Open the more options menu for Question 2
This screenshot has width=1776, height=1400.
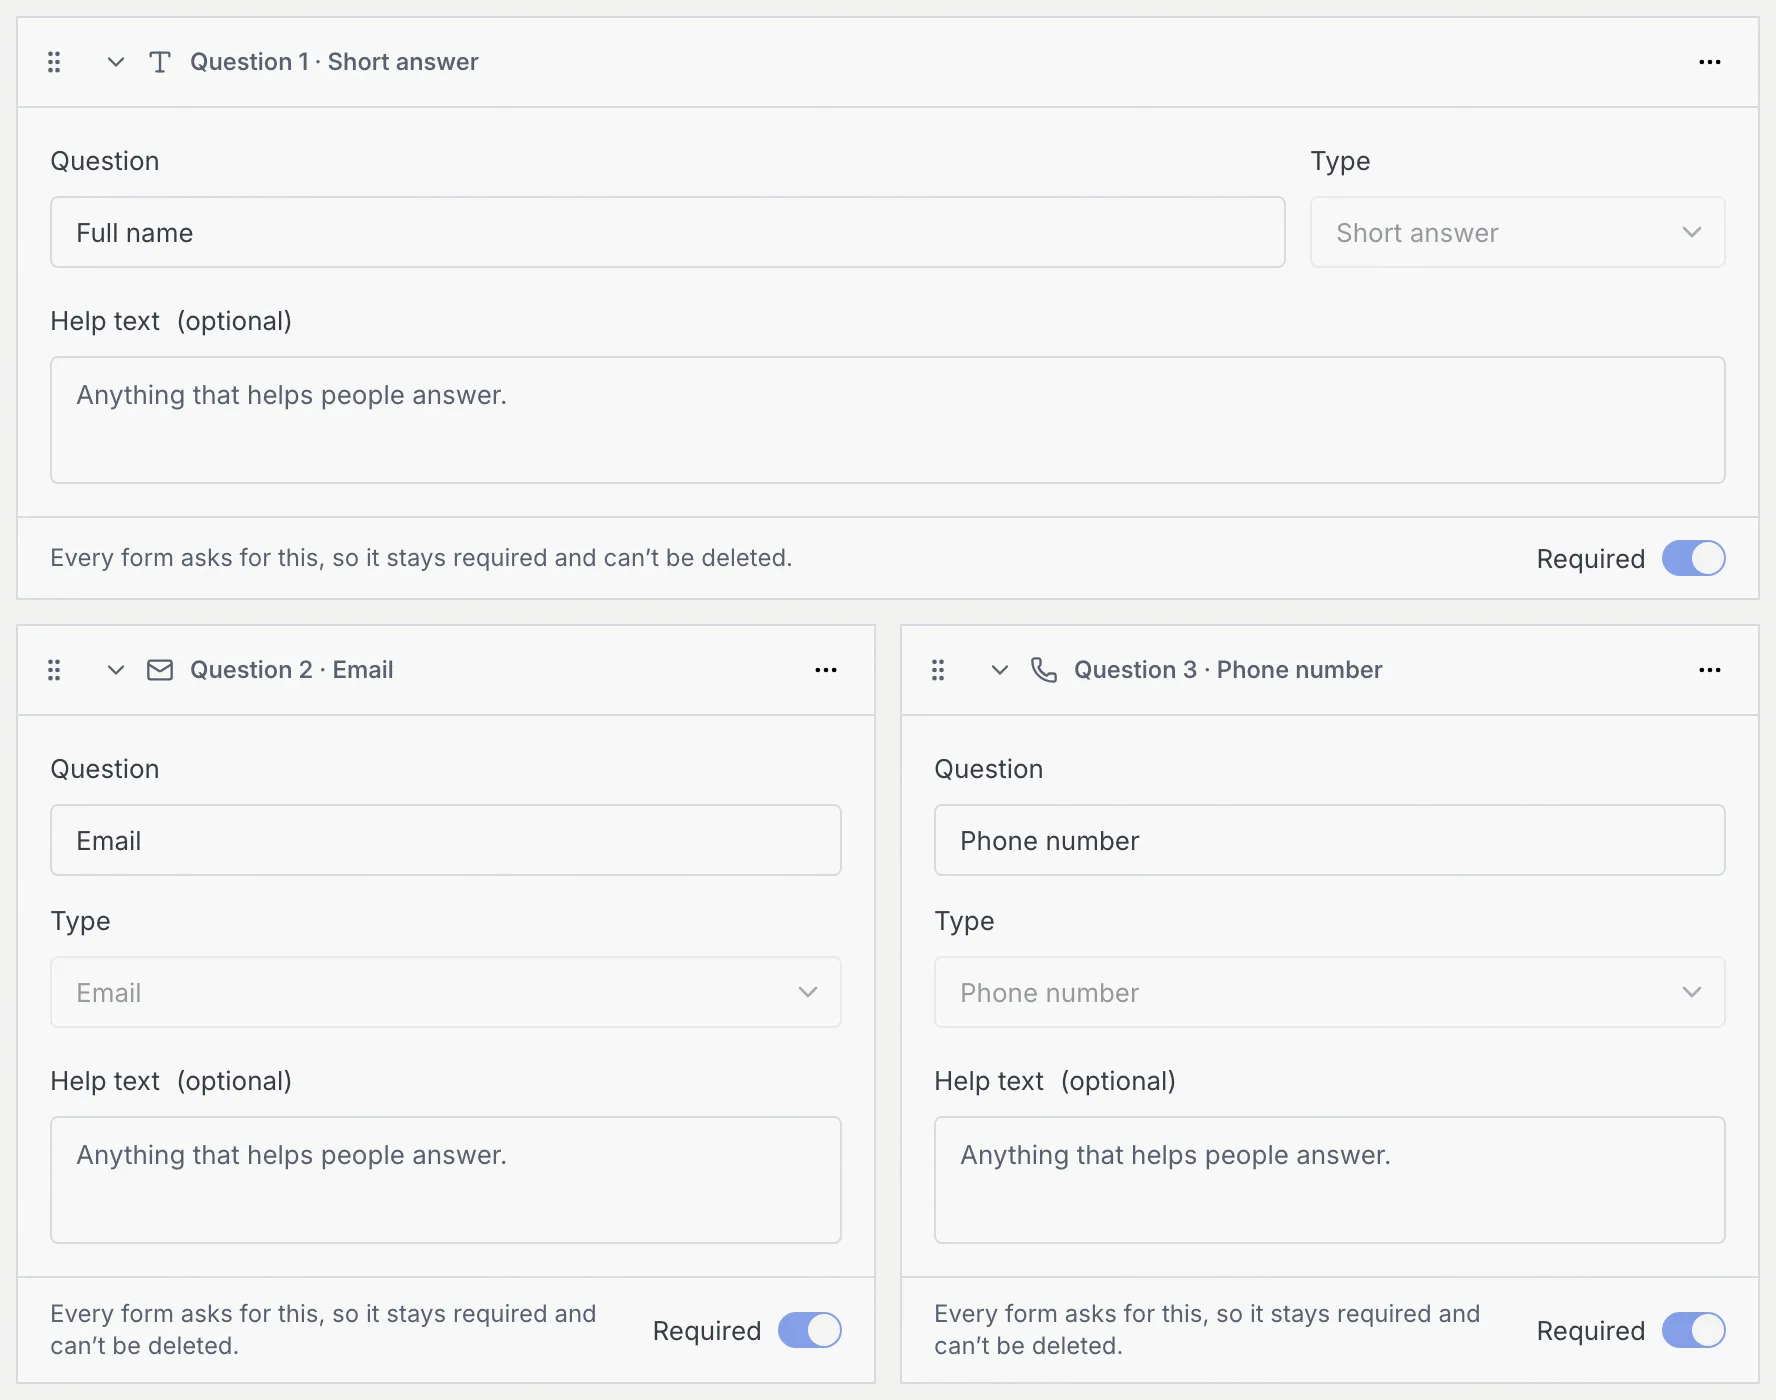click(x=826, y=670)
